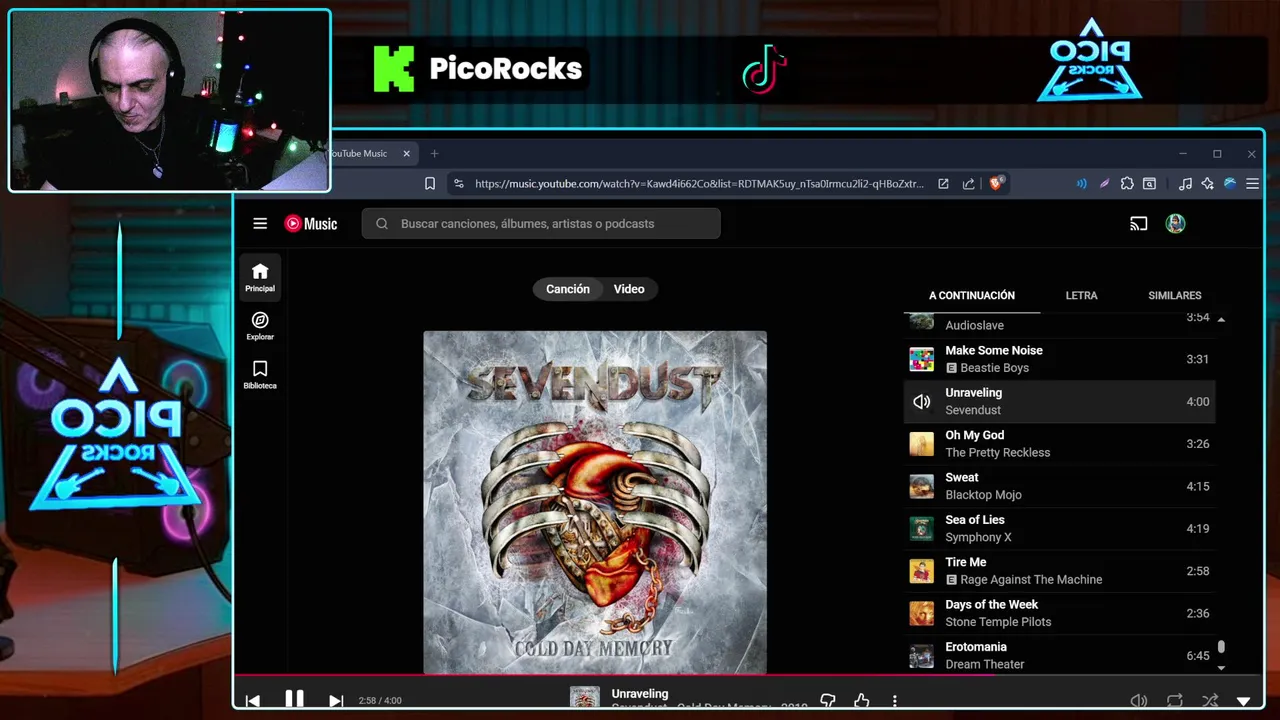Click the cast to device icon
The height and width of the screenshot is (720, 1280).
click(1138, 224)
